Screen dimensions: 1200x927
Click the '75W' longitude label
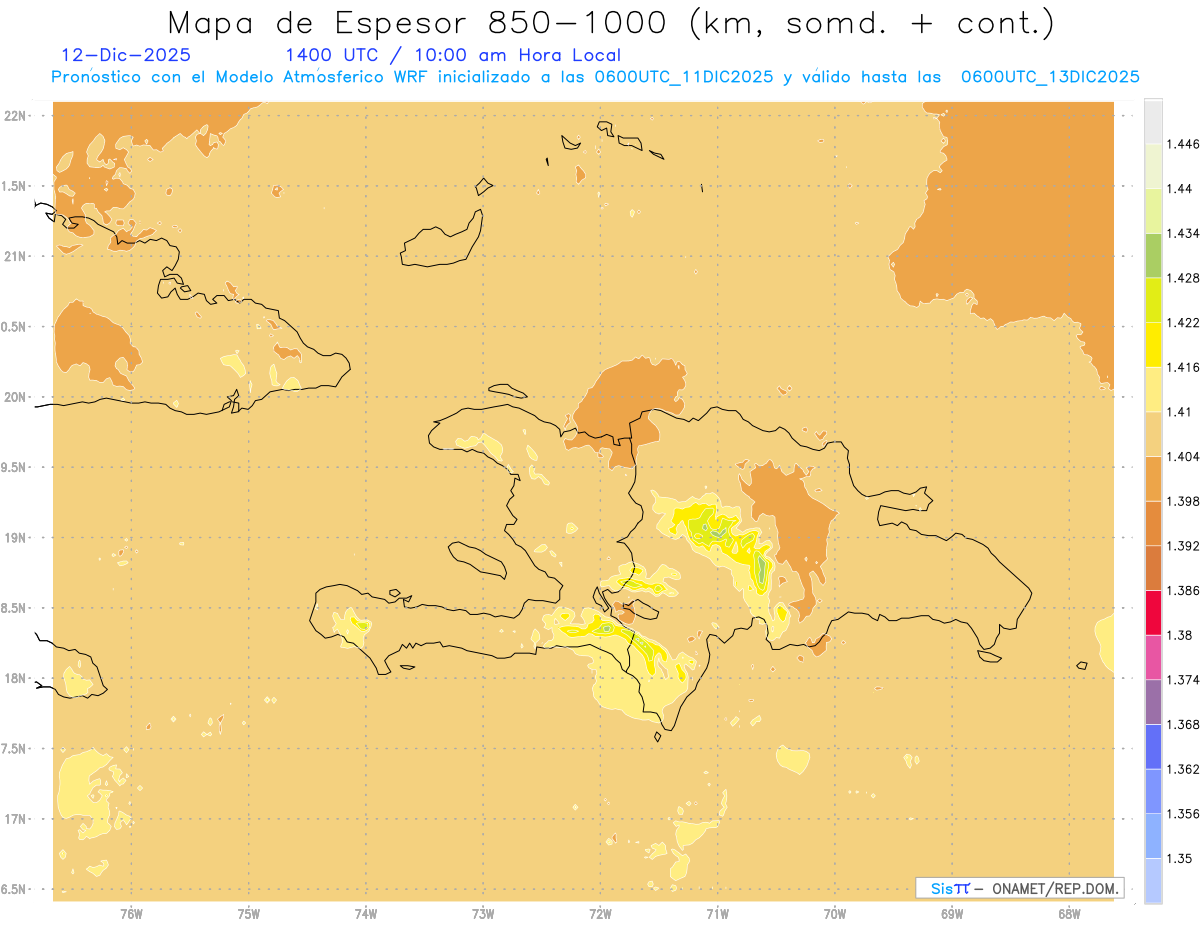pyautogui.click(x=249, y=914)
